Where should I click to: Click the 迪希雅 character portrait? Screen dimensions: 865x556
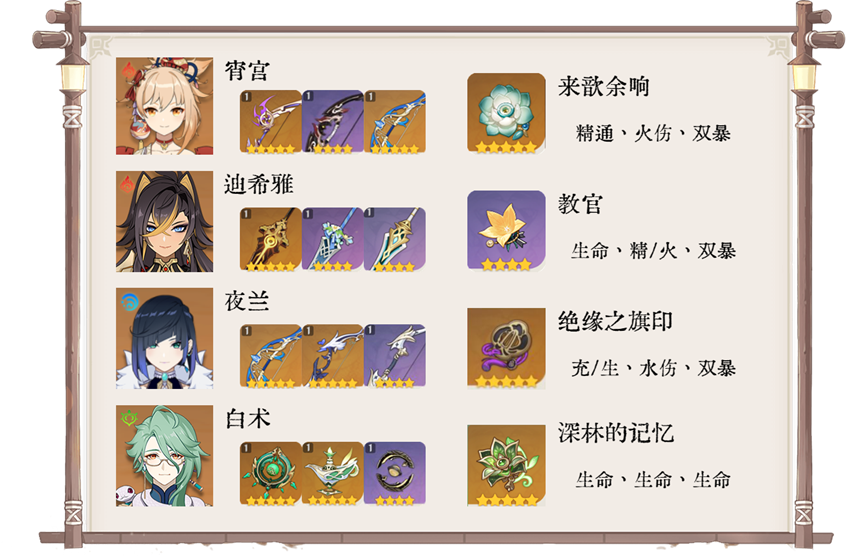164,222
